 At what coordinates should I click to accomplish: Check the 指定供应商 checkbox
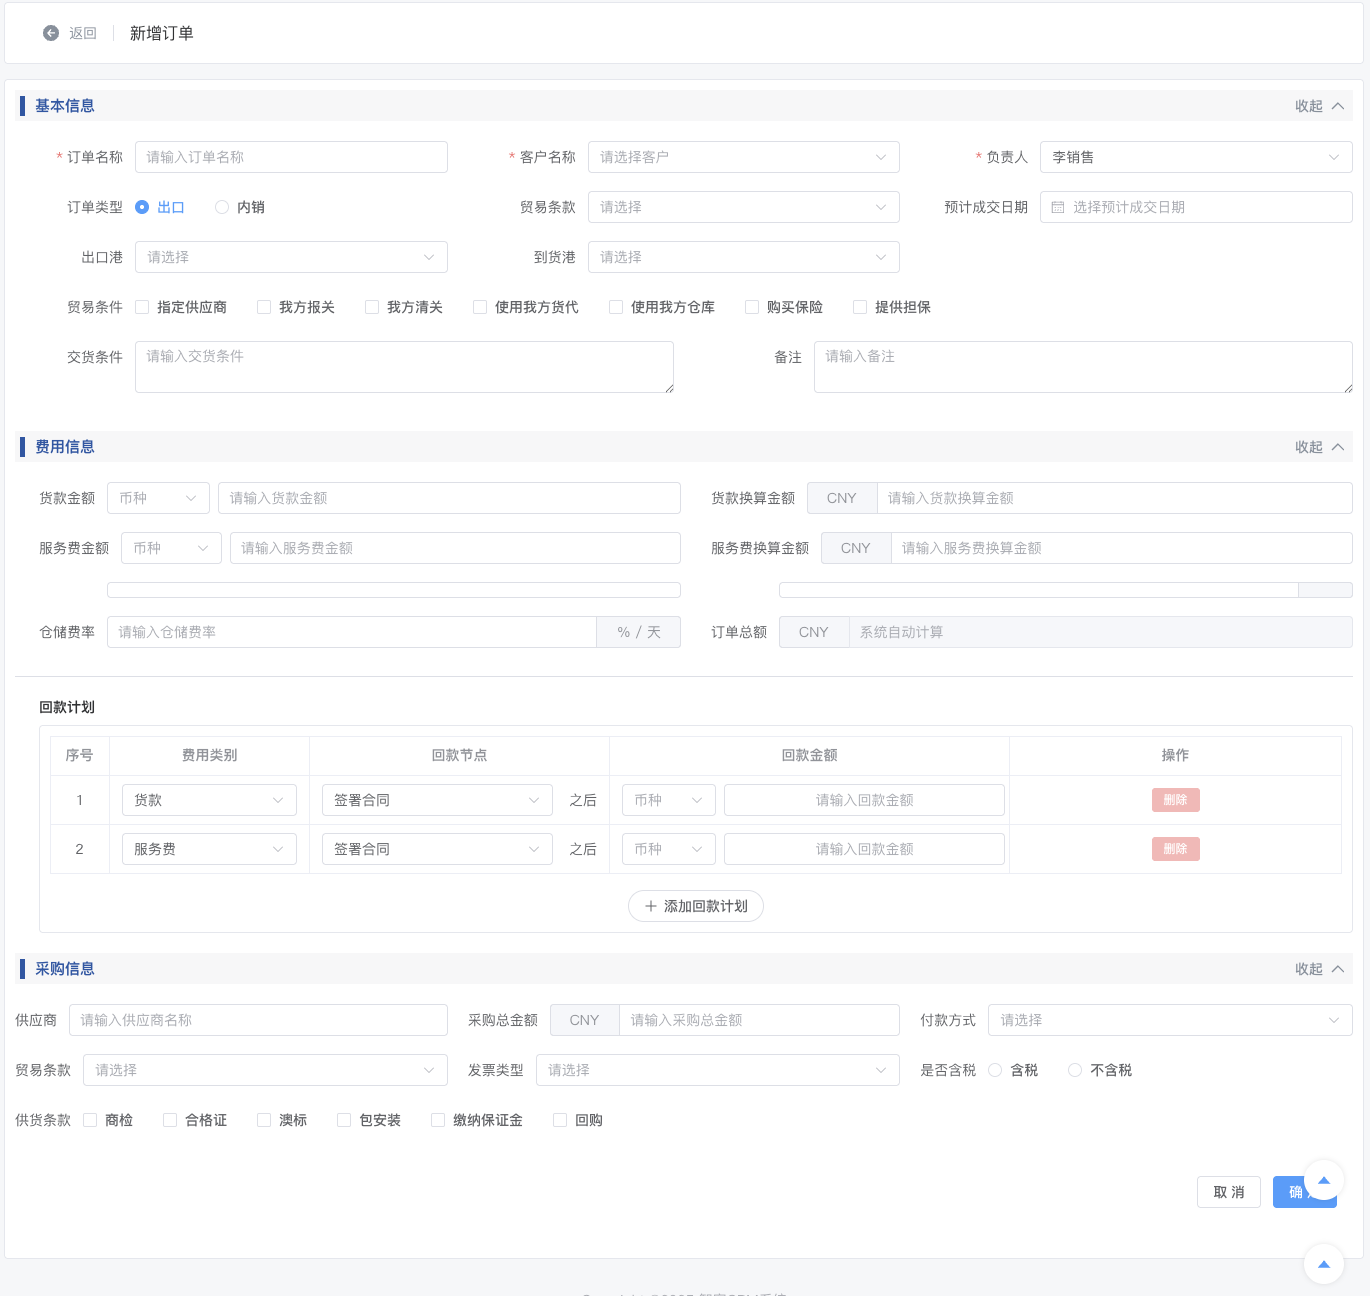(x=142, y=307)
